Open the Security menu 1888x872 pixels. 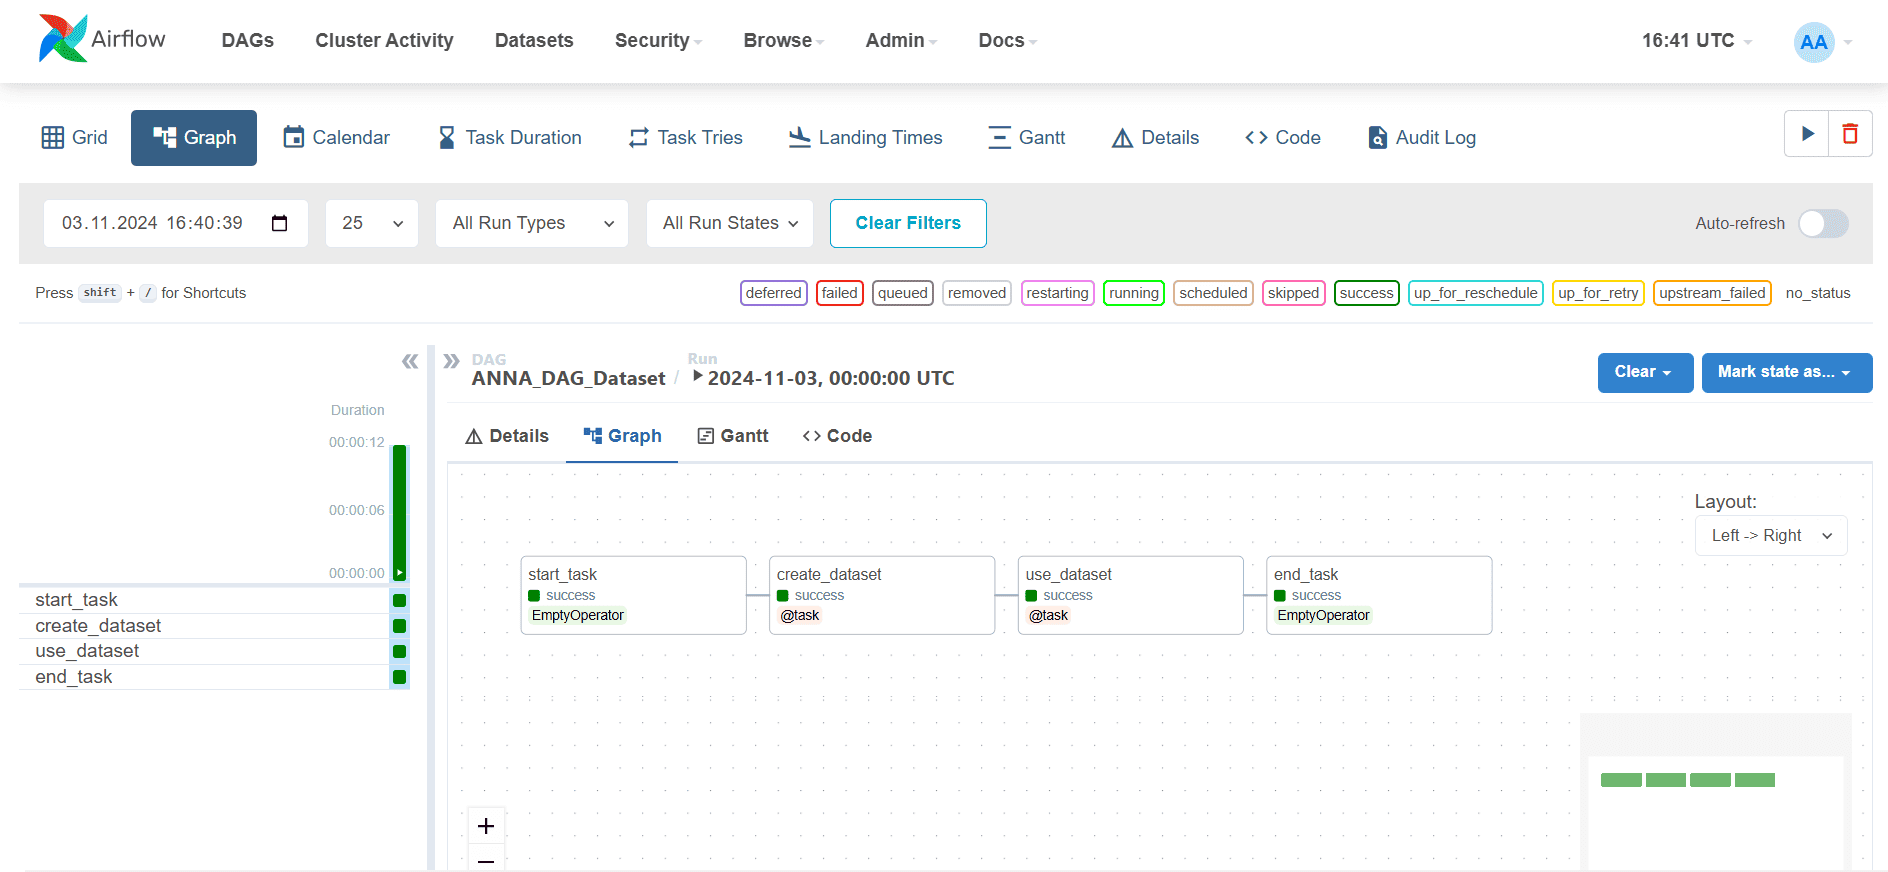tap(658, 40)
